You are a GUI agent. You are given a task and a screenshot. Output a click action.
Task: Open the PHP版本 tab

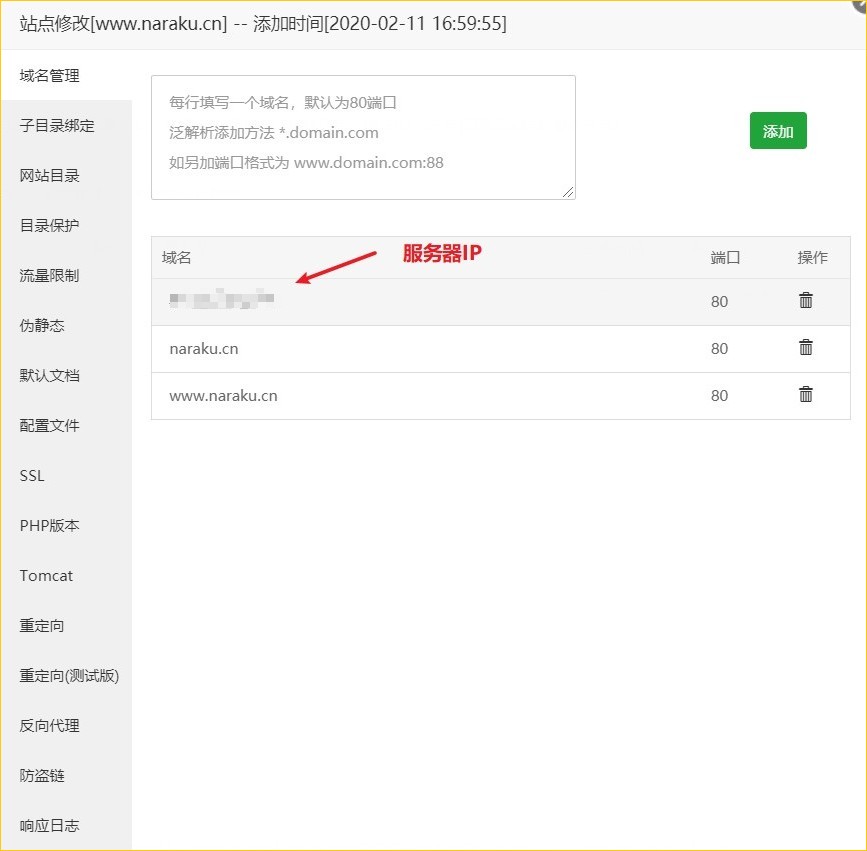[66, 525]
